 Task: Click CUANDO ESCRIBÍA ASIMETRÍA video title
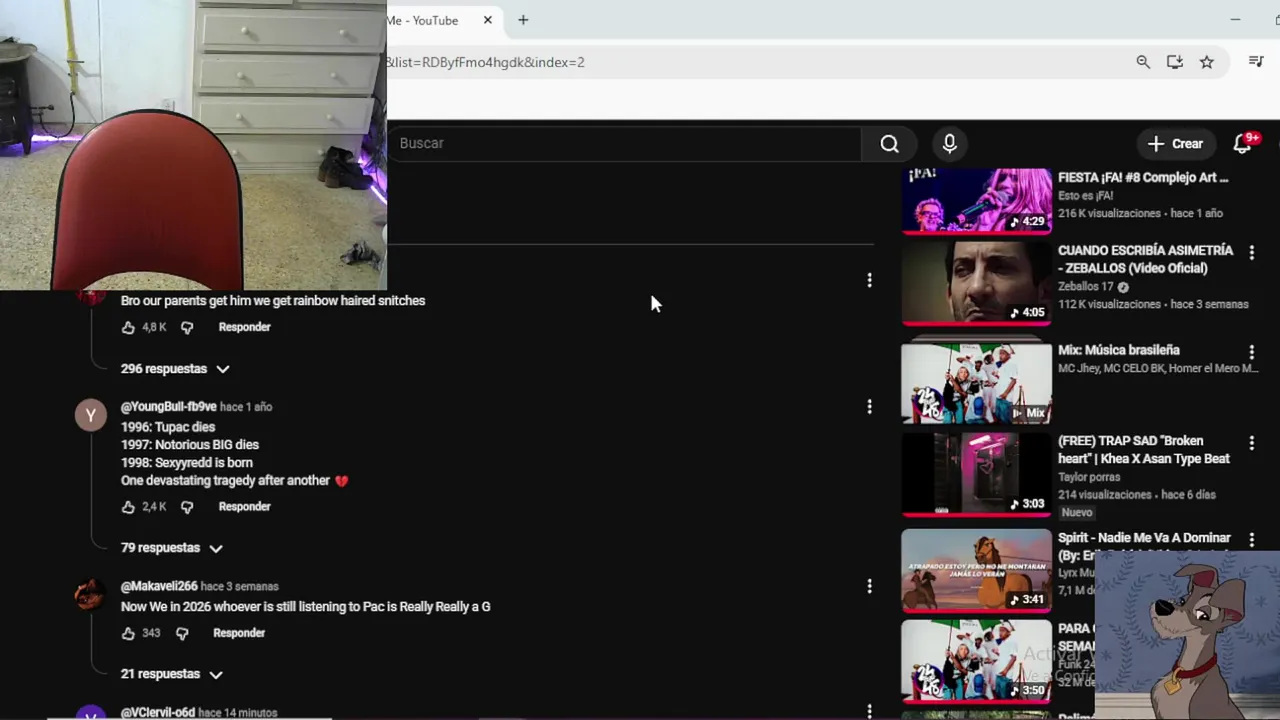click(1146, 259)
